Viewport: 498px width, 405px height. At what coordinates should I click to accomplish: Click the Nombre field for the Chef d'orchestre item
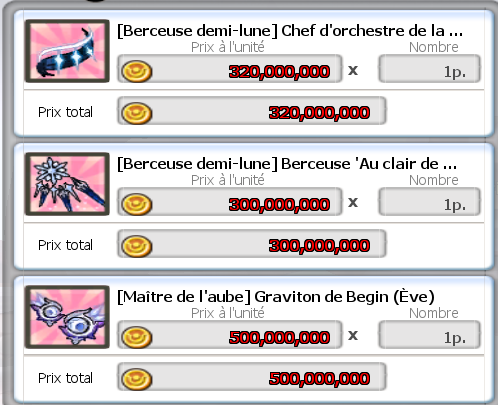pyautogui.click(x=429, y=69)
